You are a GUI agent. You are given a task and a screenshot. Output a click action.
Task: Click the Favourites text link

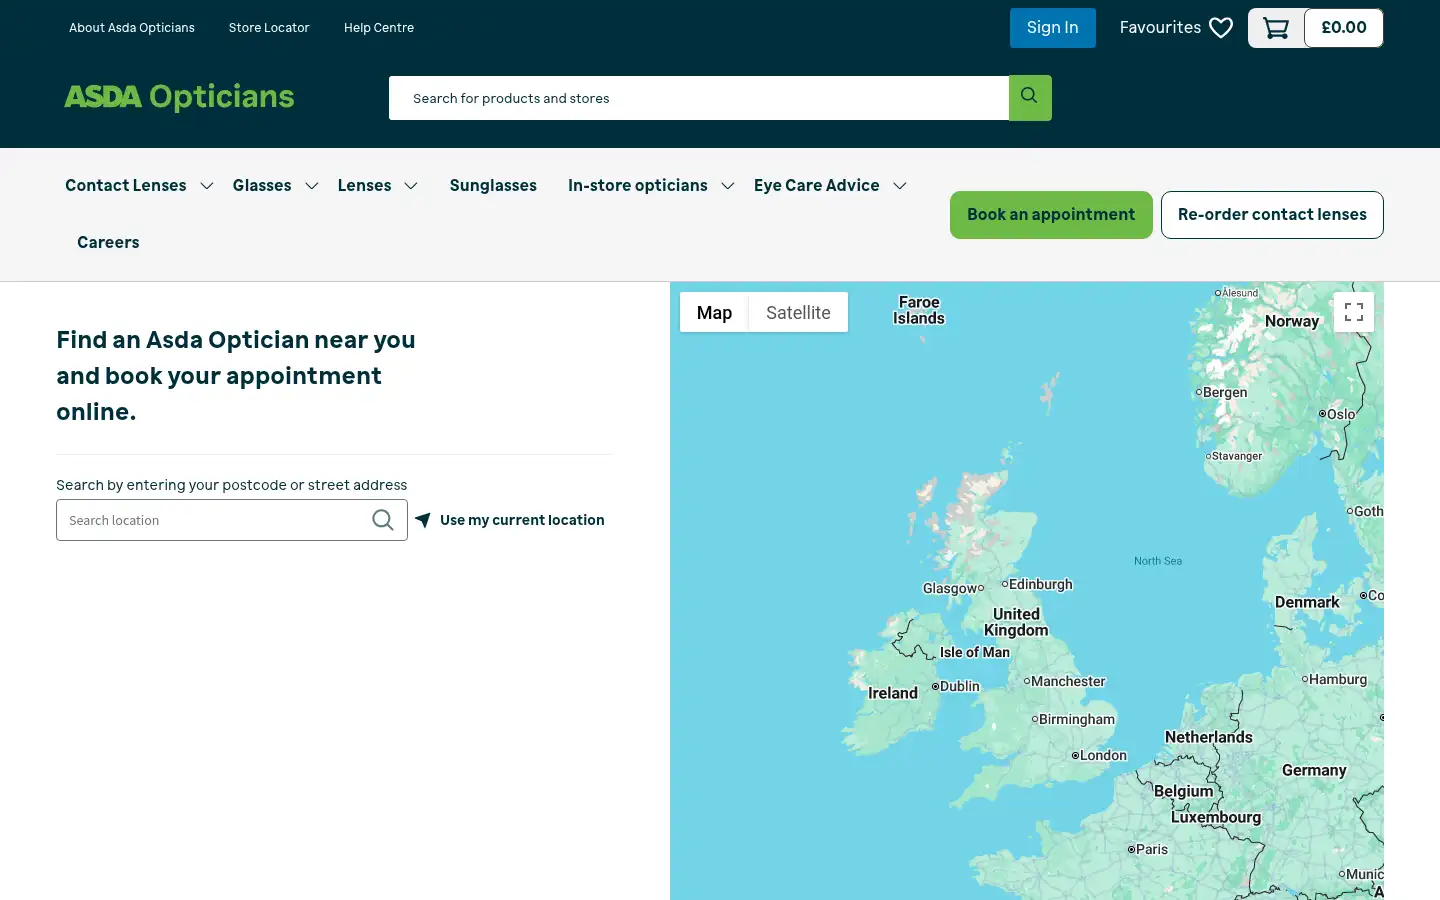tap(1160, 28)
